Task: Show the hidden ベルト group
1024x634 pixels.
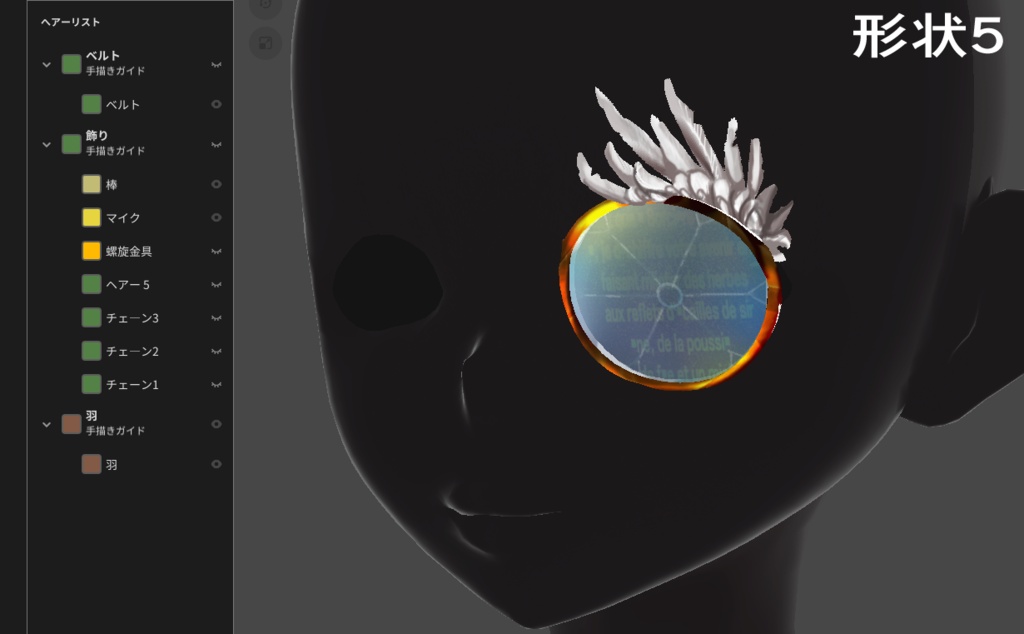Action: (x=216, y=65)
